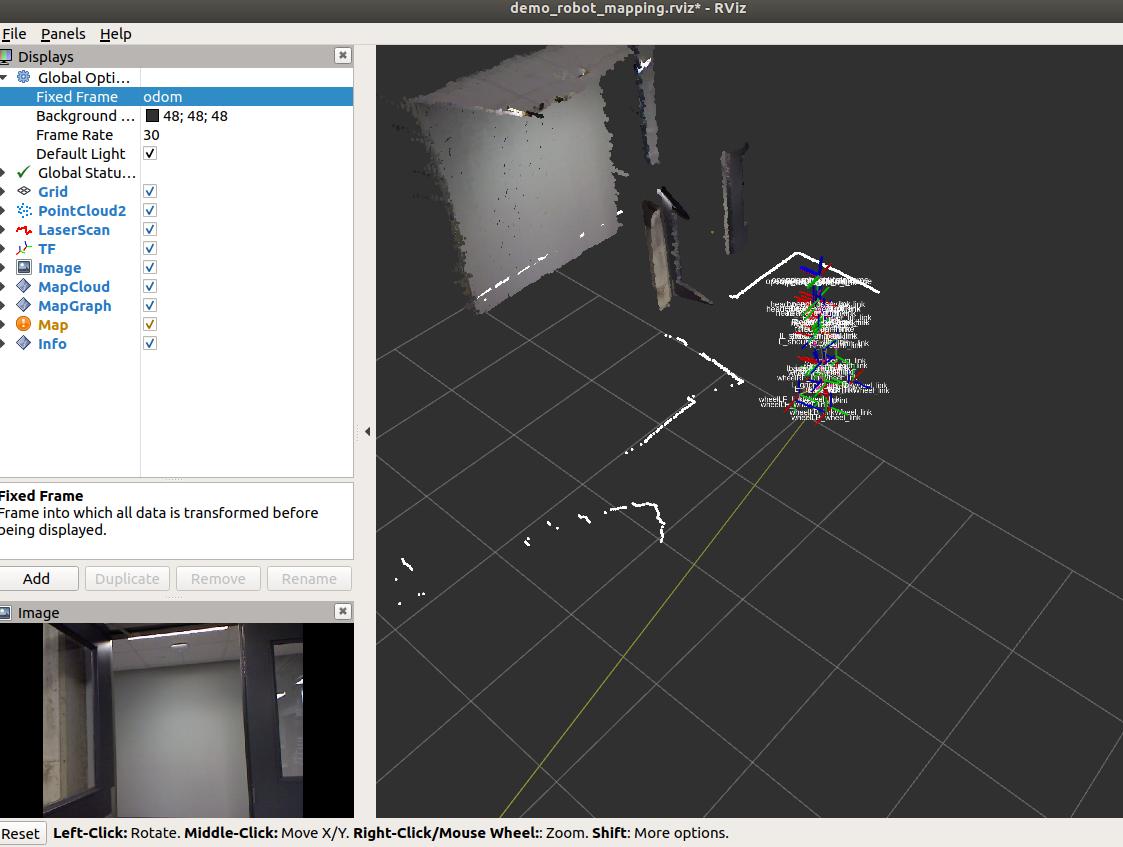
Task: Select the Fixed Frame odom value field
Action: [x=245, y=97]
